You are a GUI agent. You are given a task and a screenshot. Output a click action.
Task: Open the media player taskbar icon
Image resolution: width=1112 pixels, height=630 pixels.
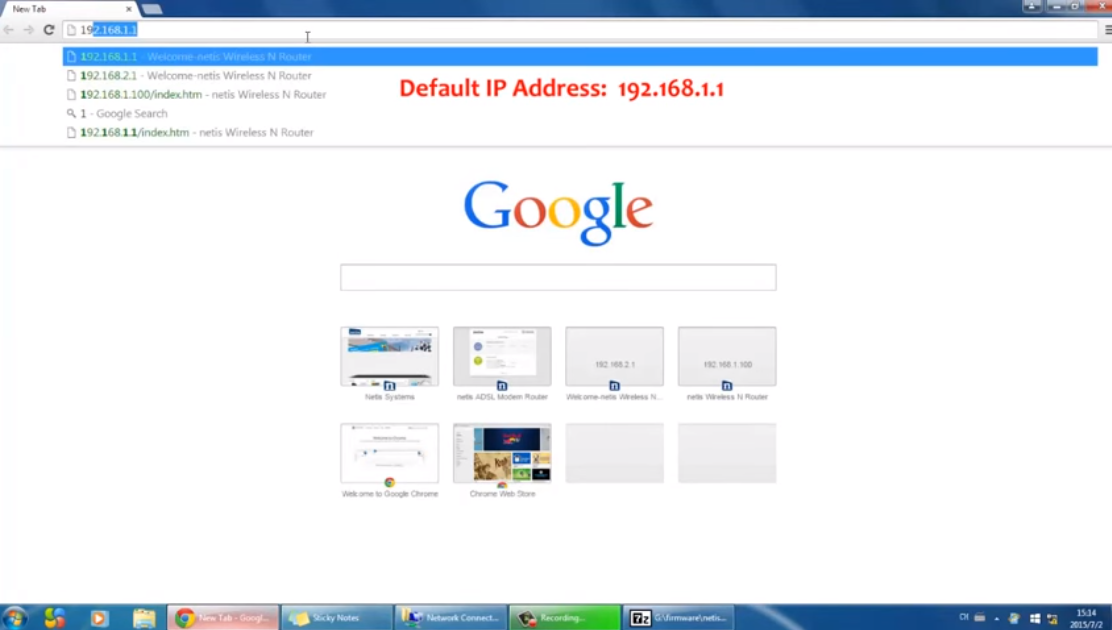click(x=99, y=618)
